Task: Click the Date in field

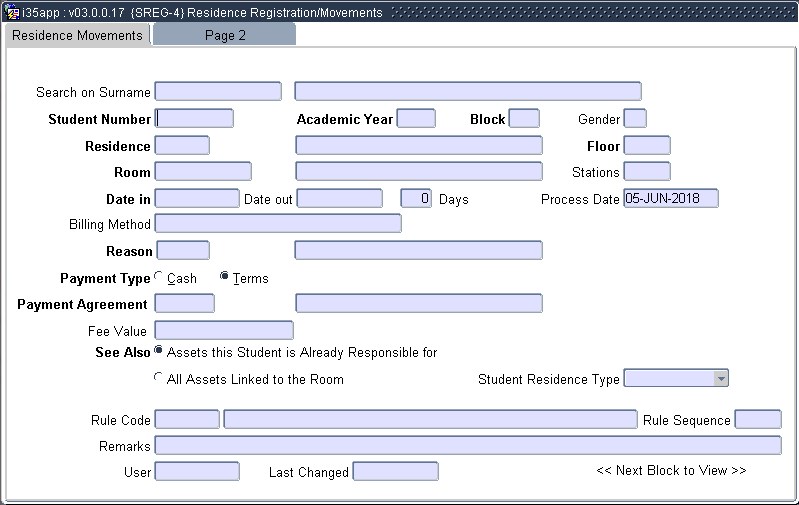Action: pos(197,198)
